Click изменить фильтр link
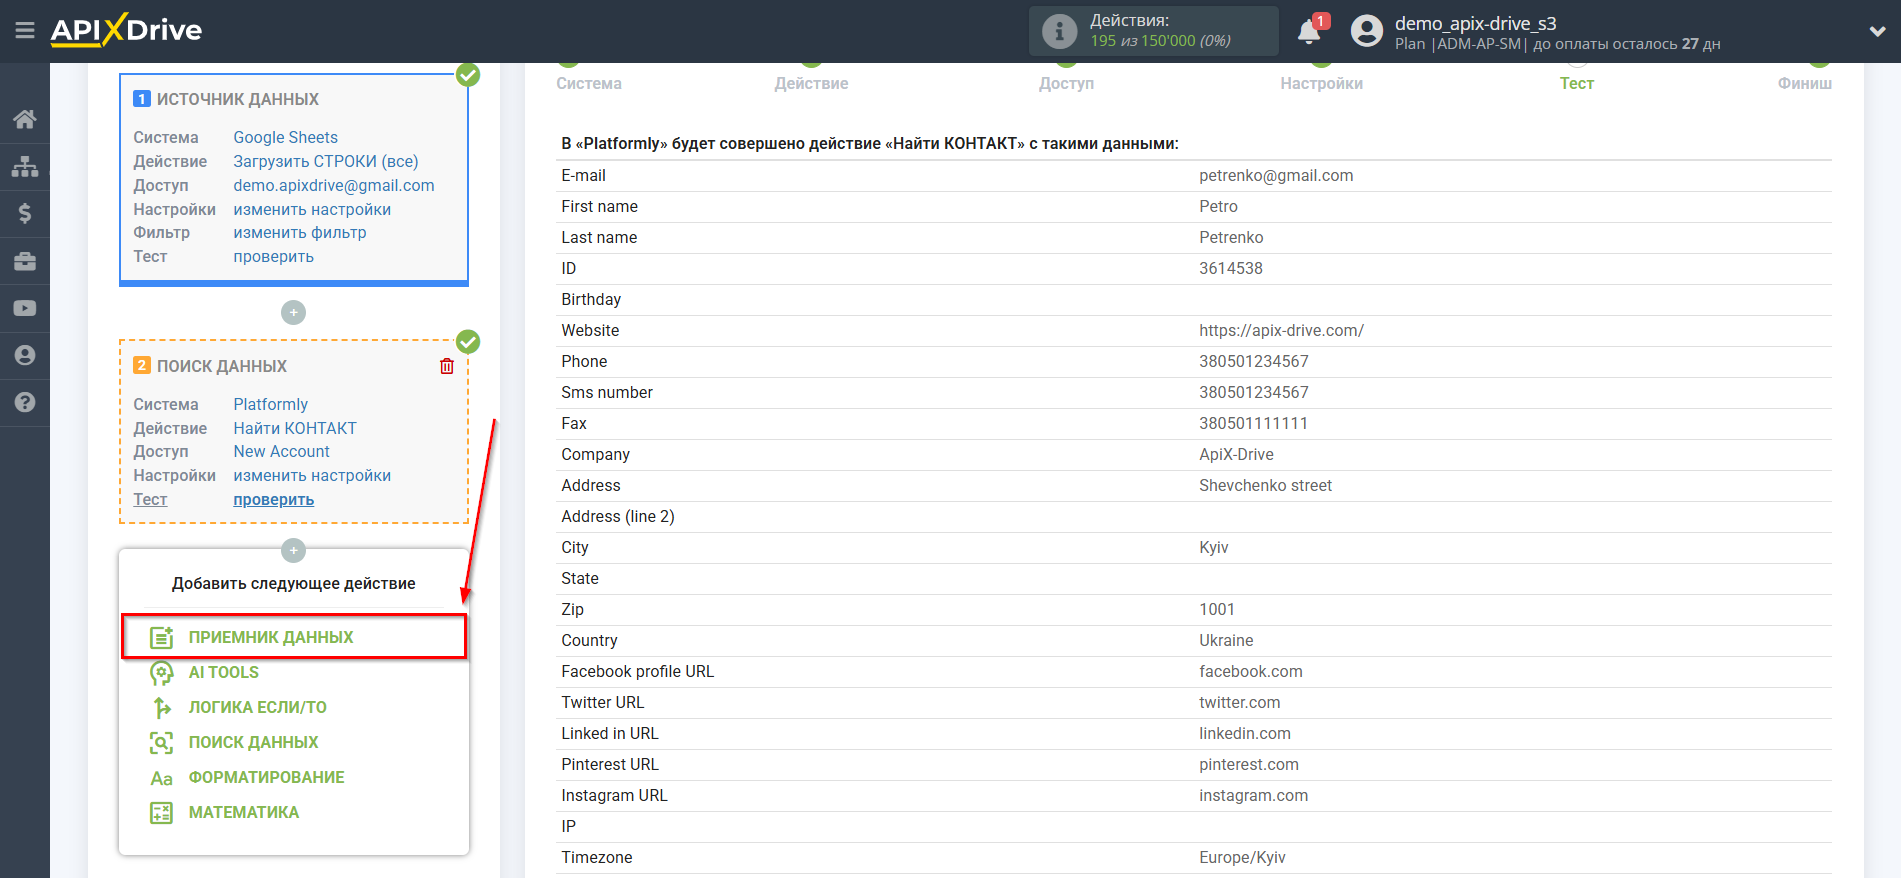 [x=300, y=232]
